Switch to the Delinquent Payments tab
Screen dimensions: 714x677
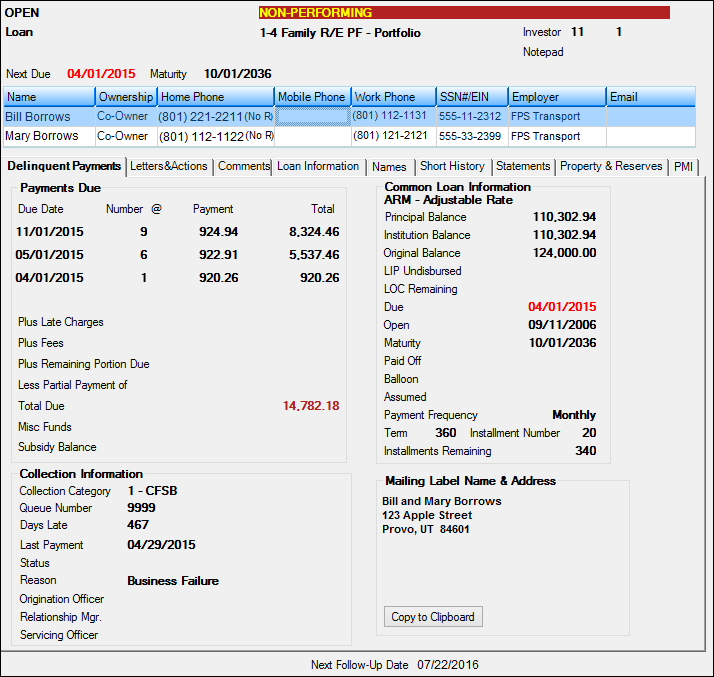point(64,166)
